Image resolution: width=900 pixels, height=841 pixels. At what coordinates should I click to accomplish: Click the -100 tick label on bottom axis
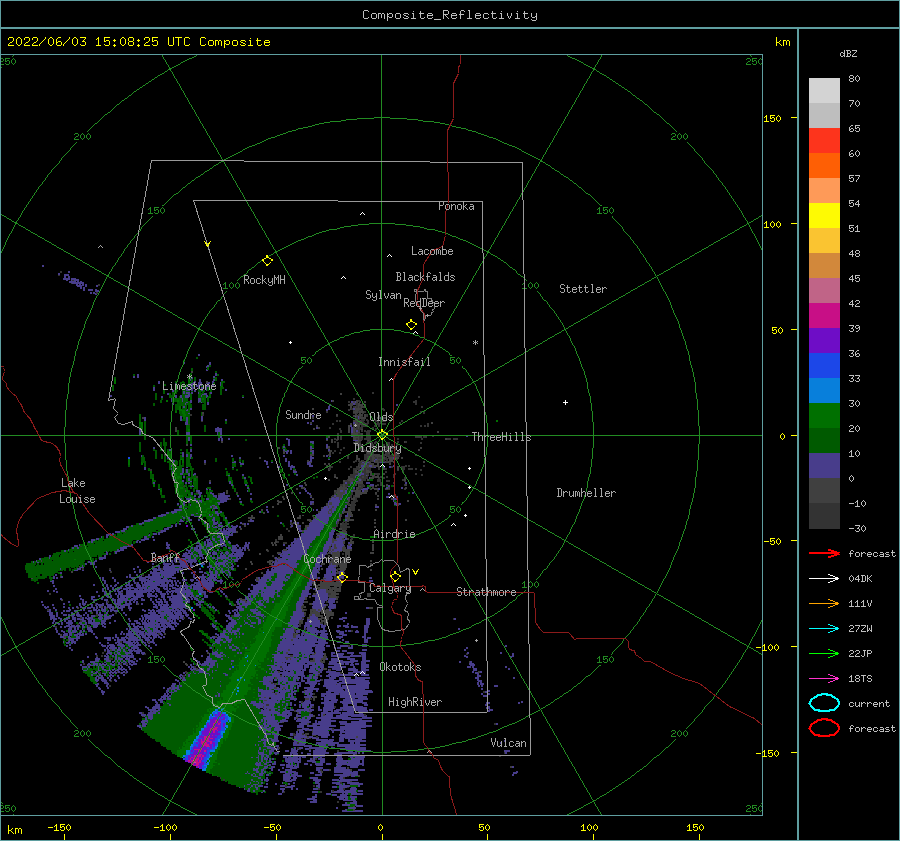coord(165,827)
